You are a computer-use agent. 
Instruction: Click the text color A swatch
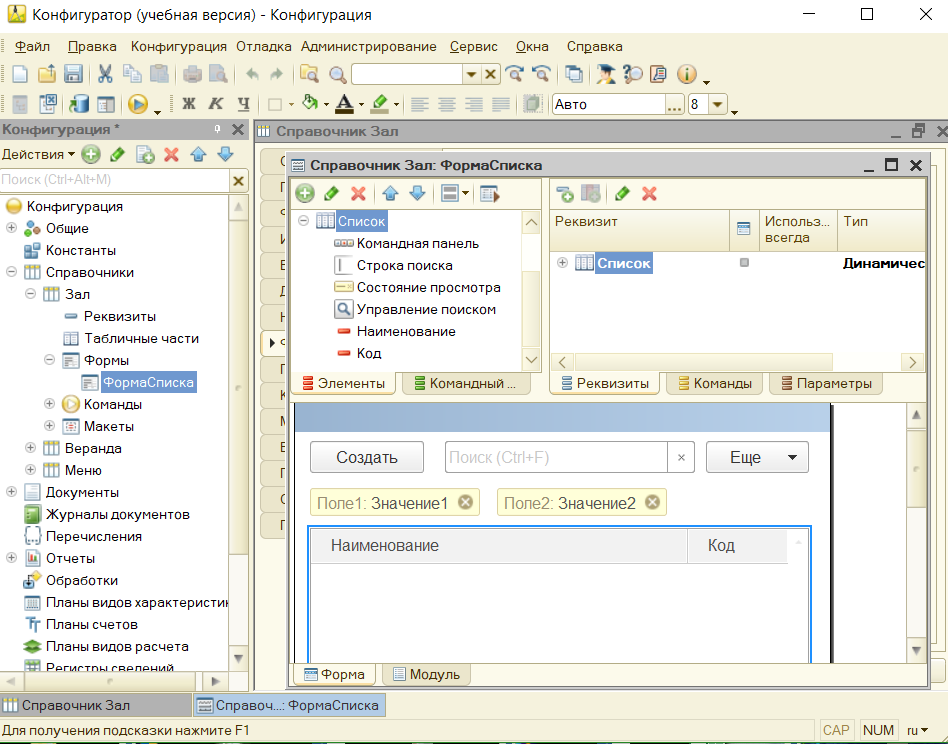pos(343,104)
